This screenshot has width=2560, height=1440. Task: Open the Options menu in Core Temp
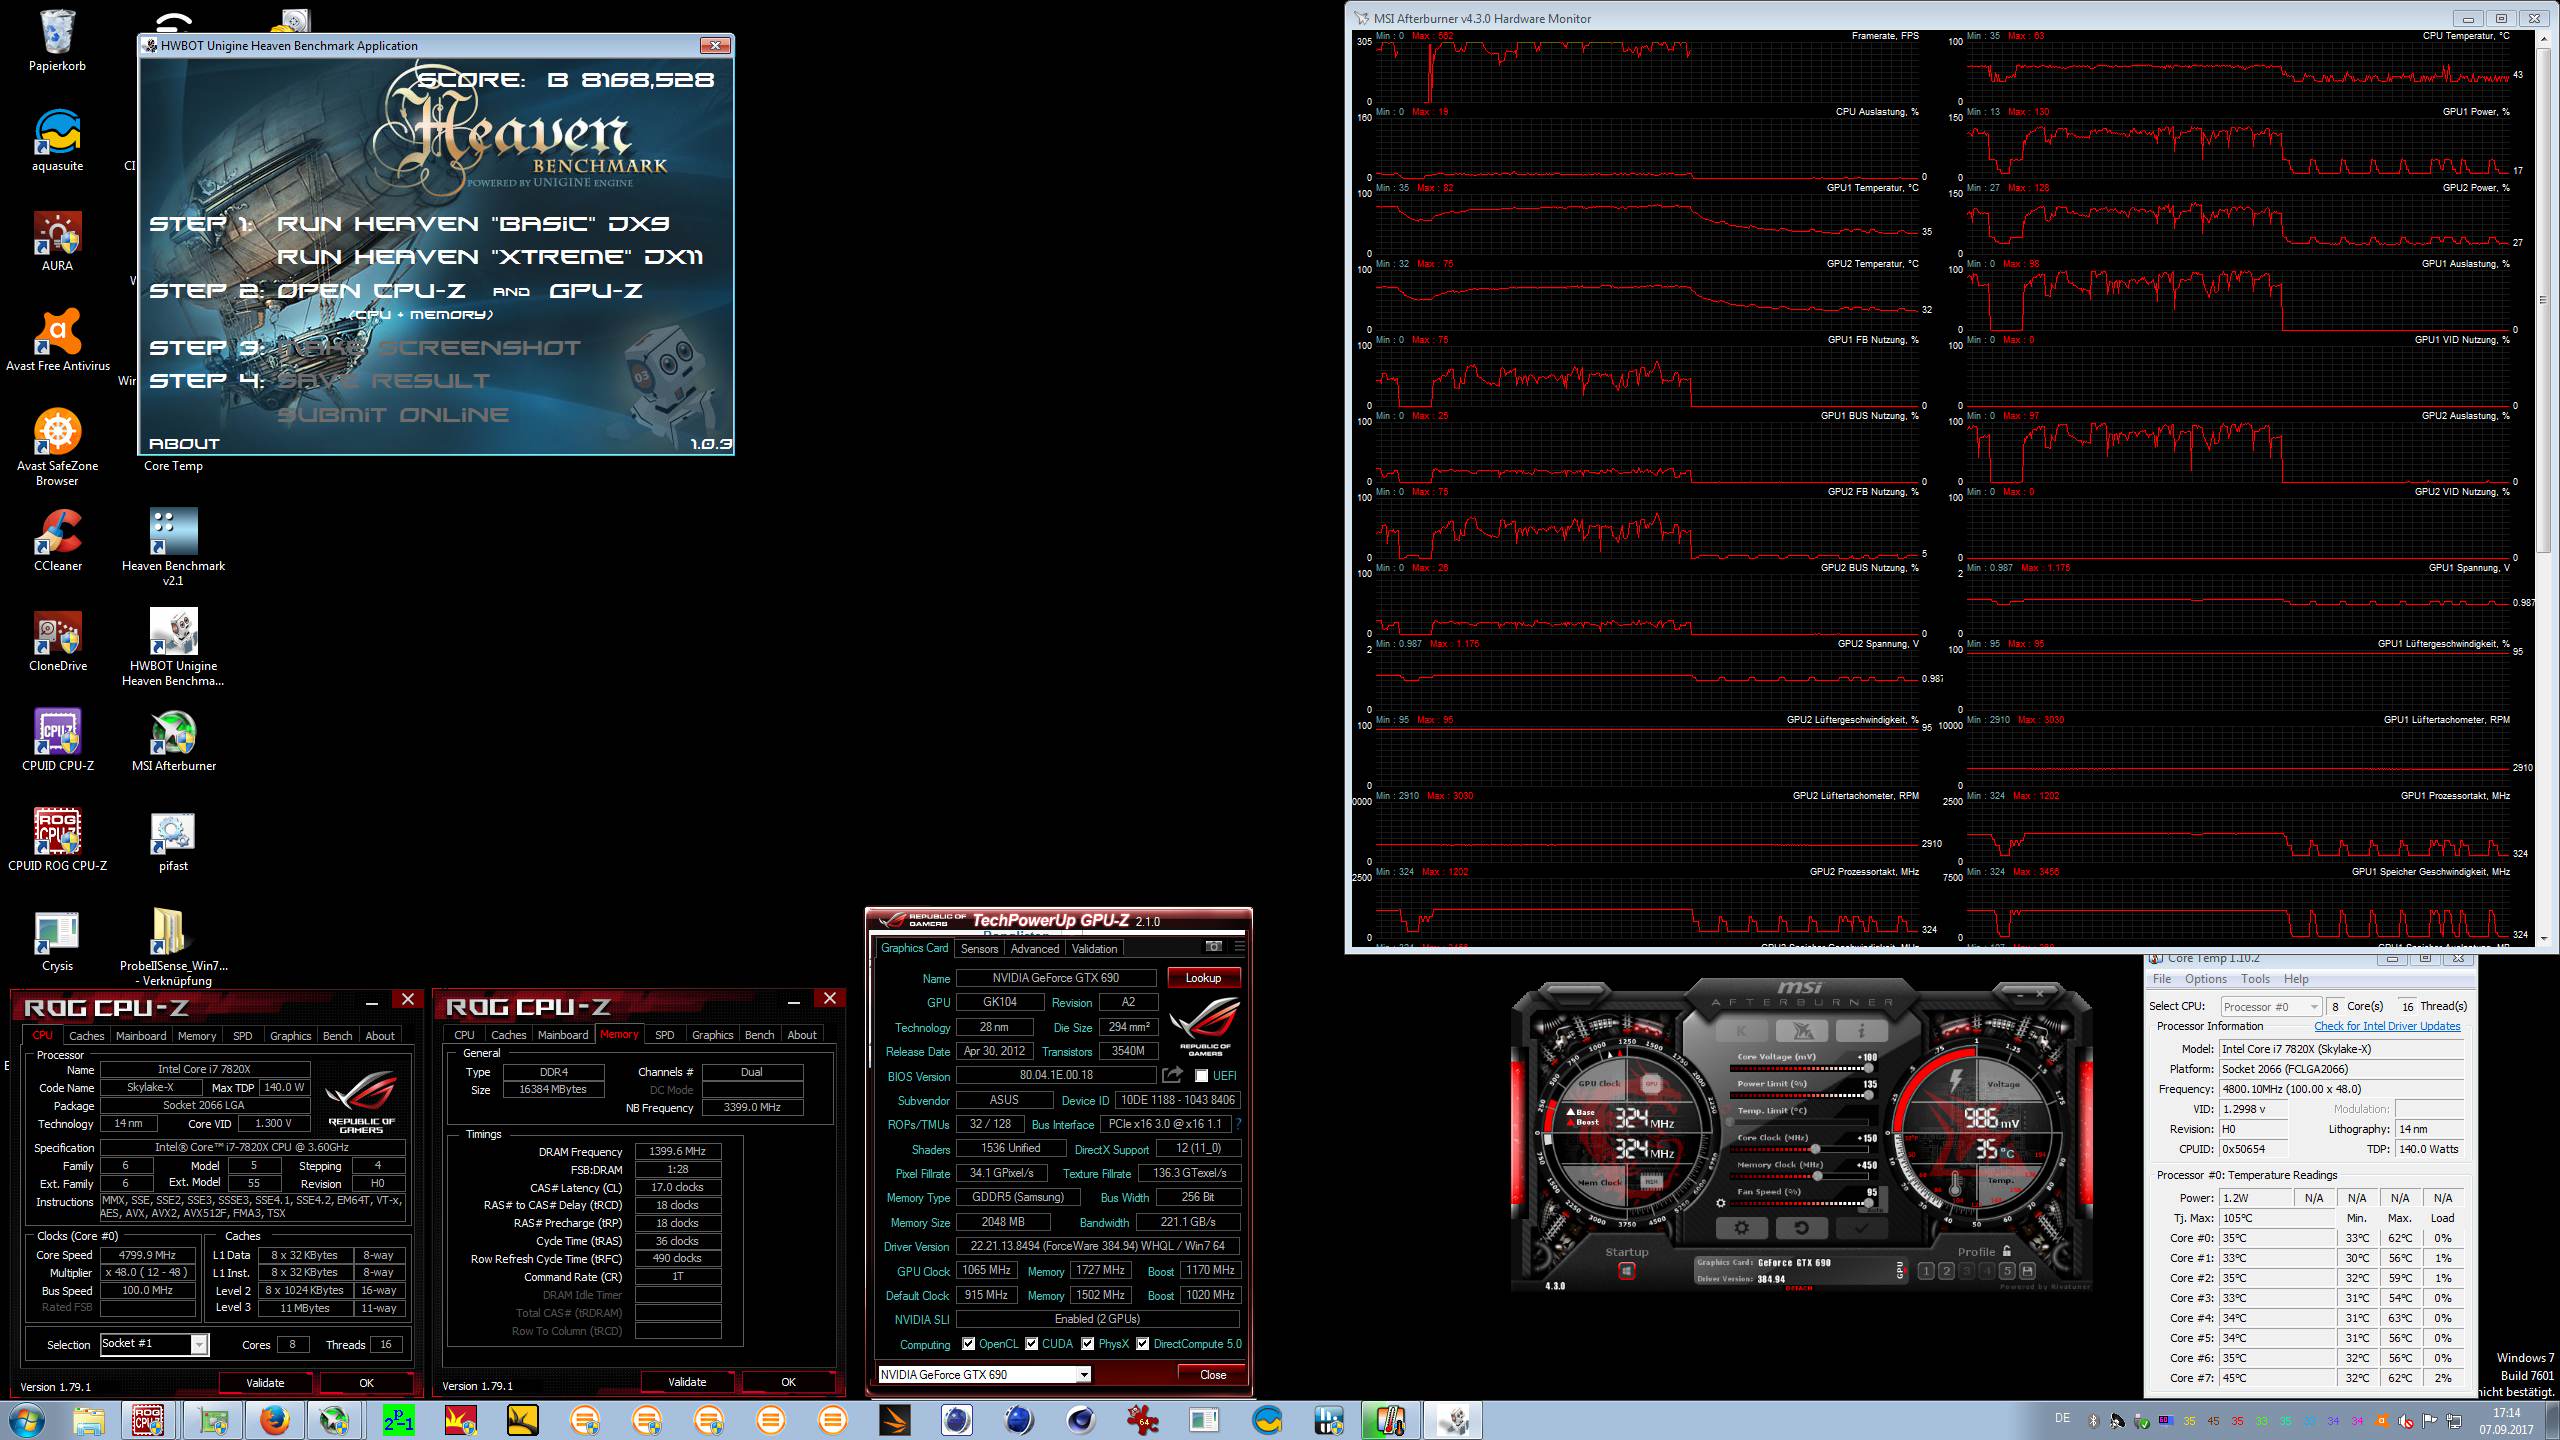(x=2205, y=979)
